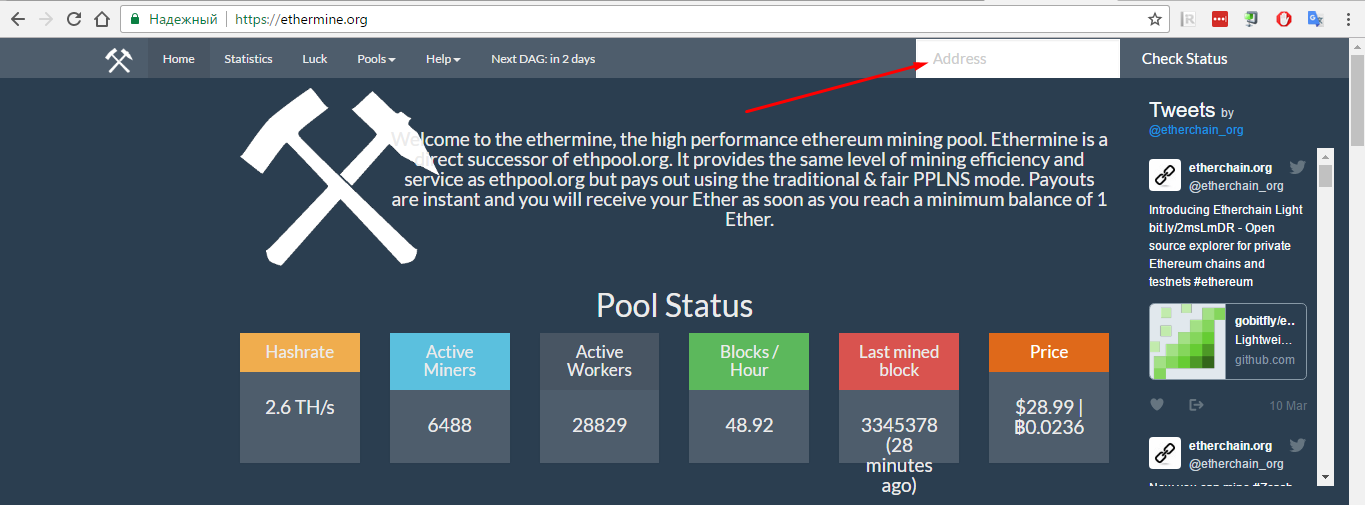Open the etherchain.org name in first tweet

1230,168
